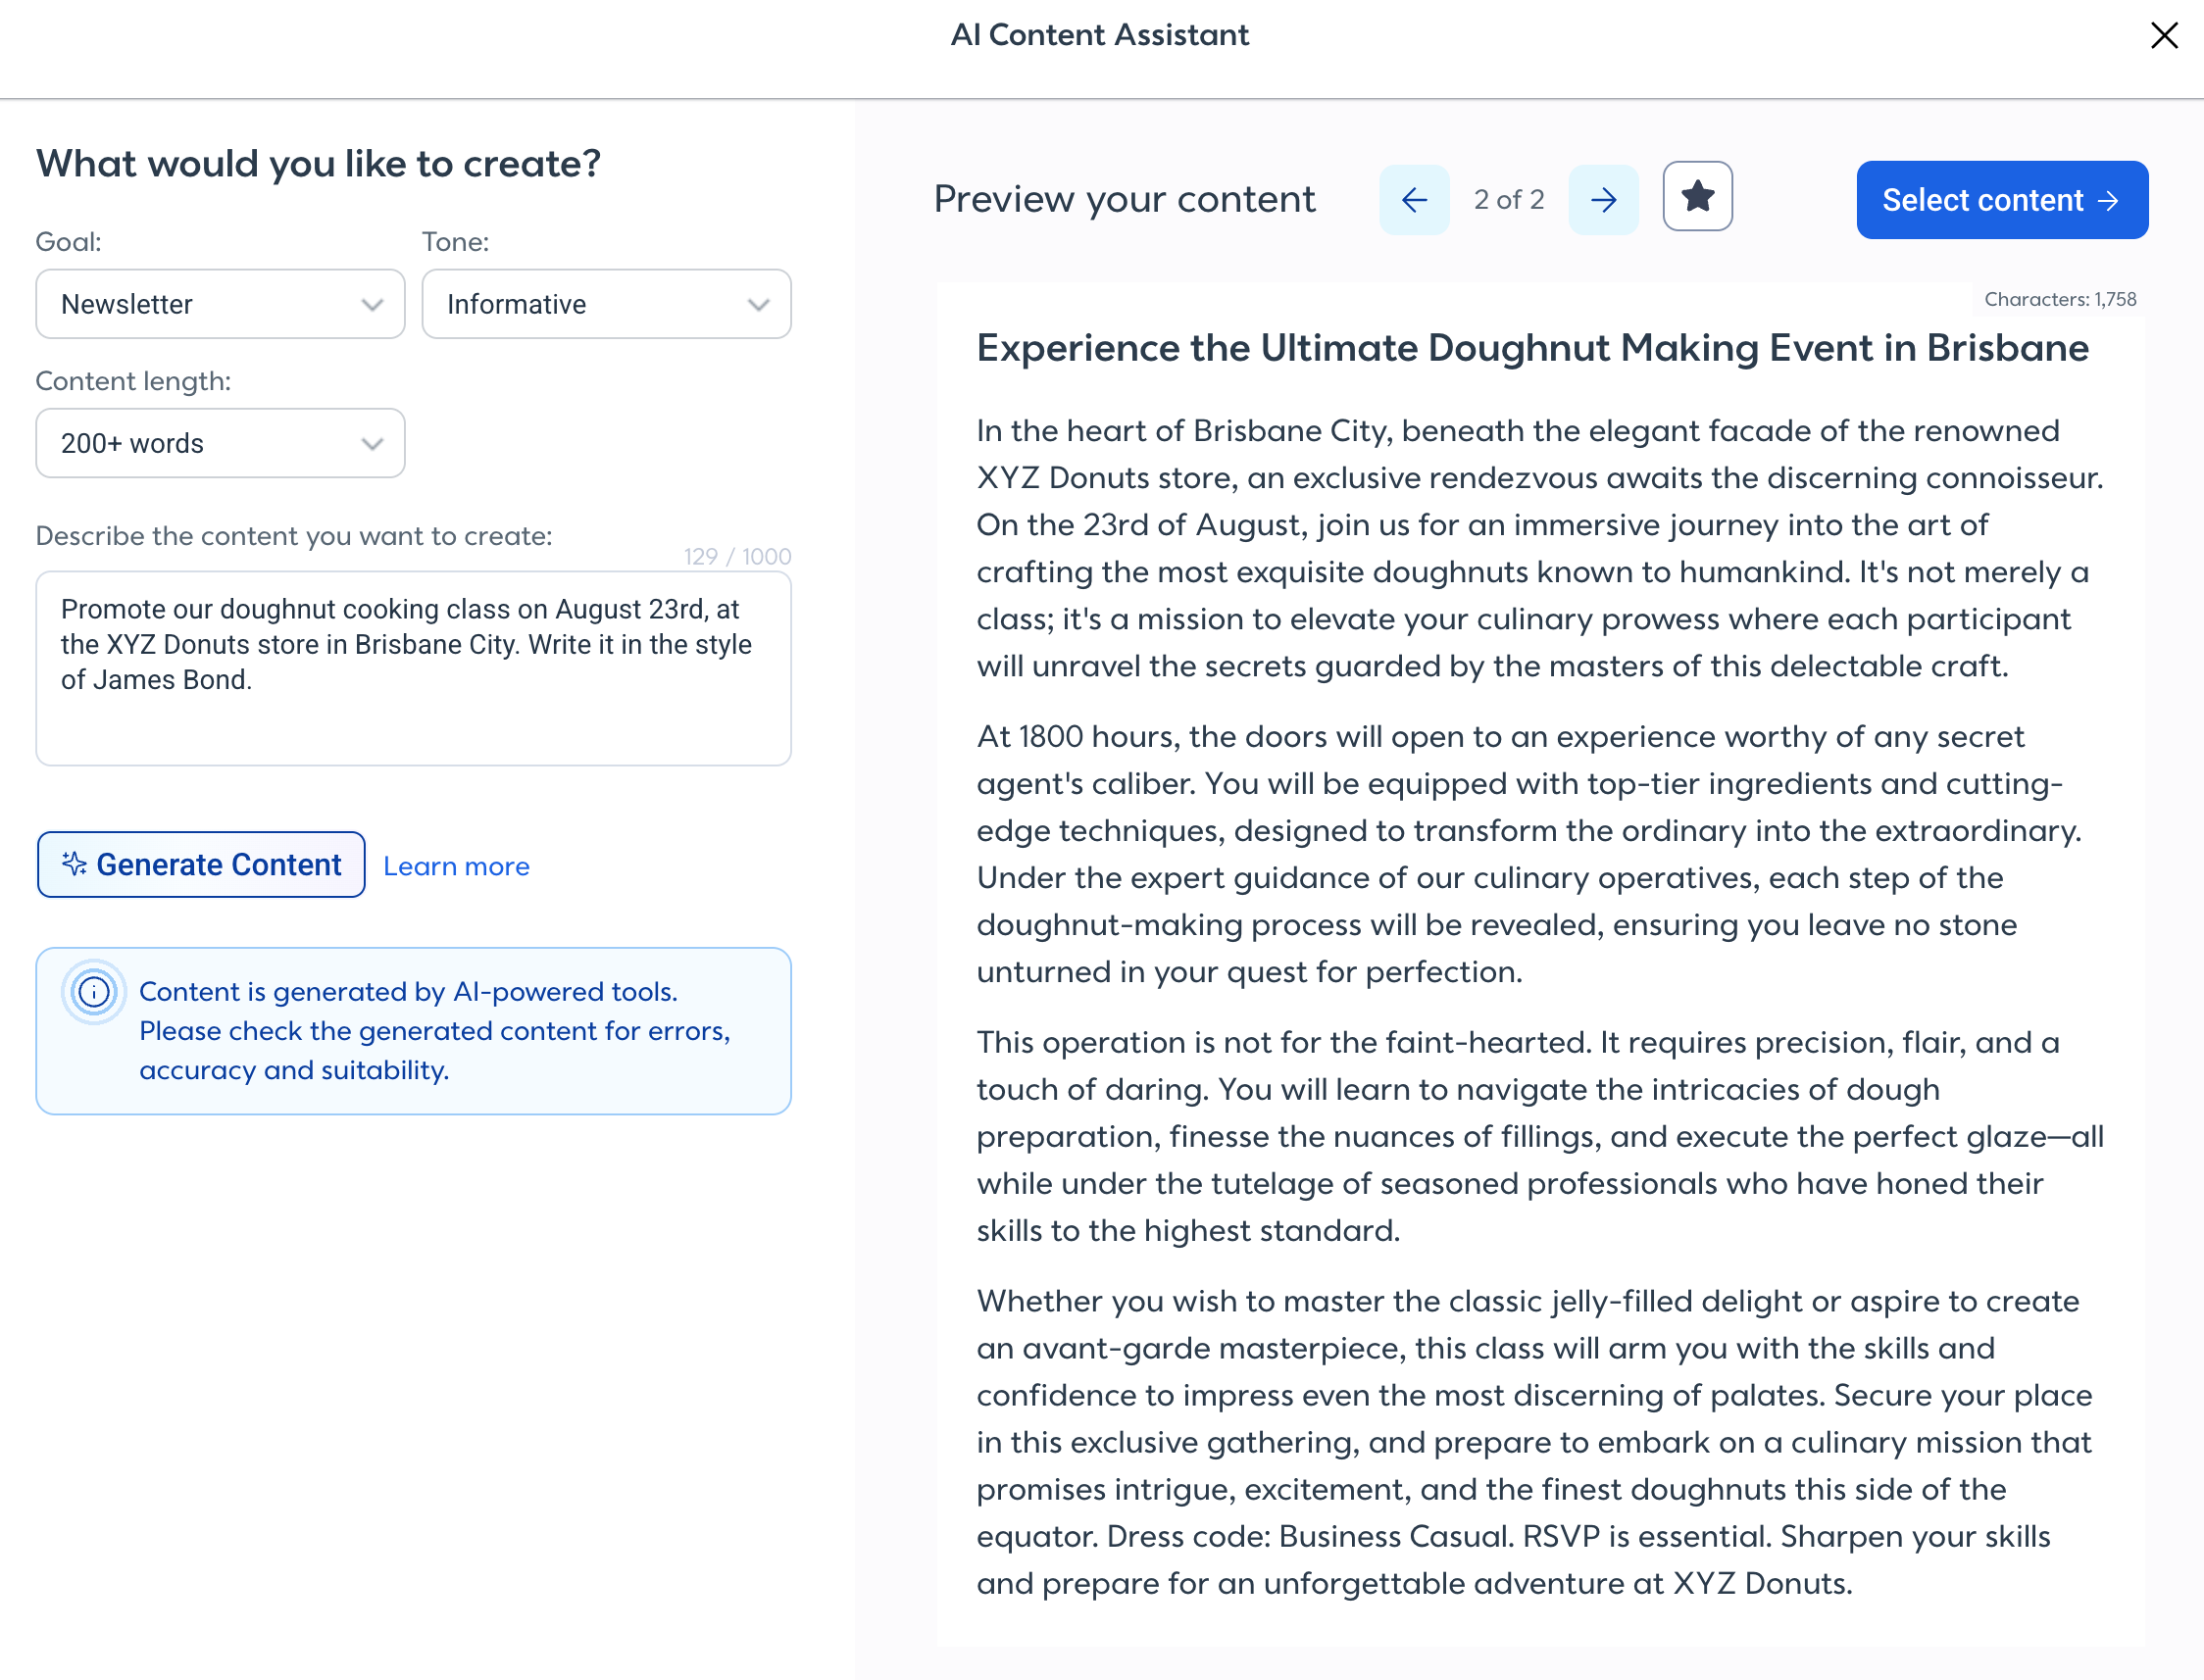This screenshot has width=2204, height=1680.
Task: Click the first paragraph of generated content
Action: [x=1540, y=548]
